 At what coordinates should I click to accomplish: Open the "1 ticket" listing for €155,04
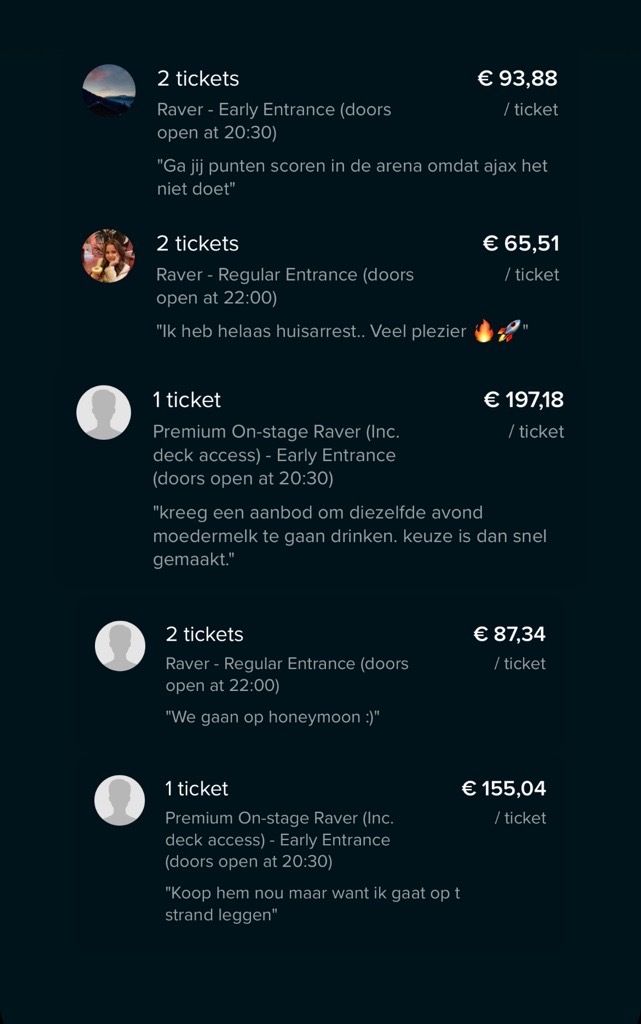(197, 789)
